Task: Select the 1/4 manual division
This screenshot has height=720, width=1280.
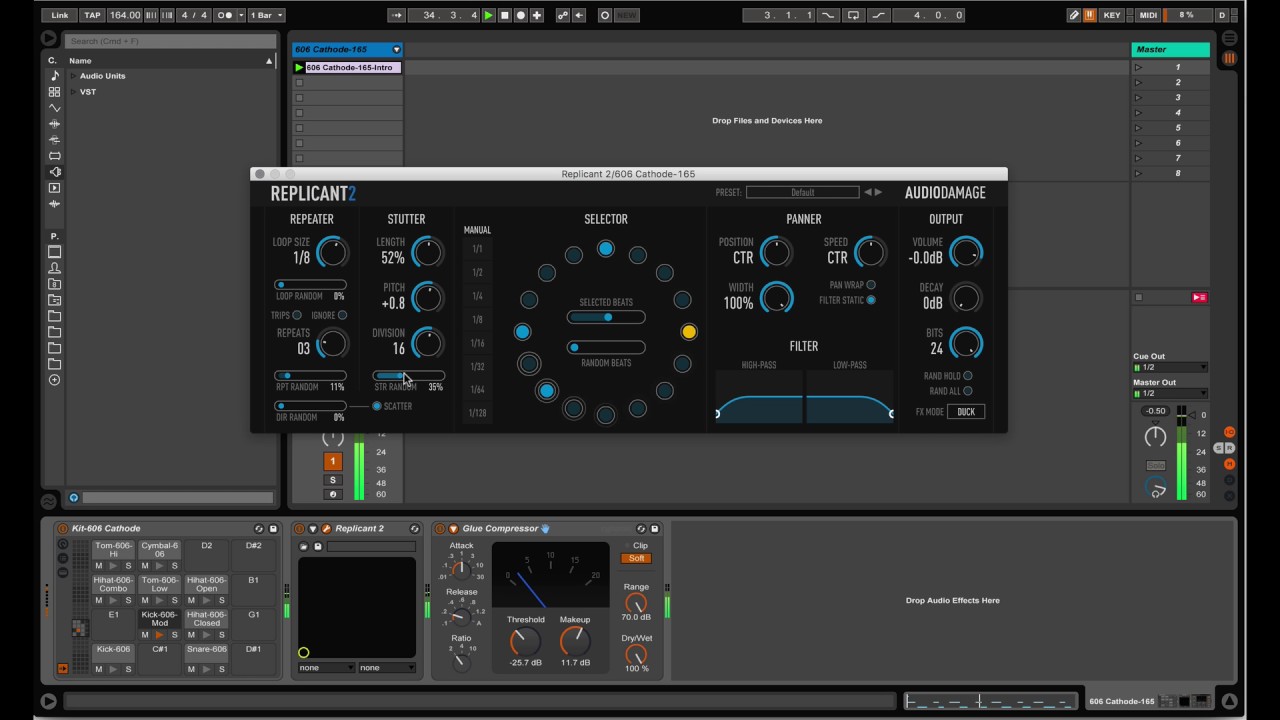Action: pos(477,296)
